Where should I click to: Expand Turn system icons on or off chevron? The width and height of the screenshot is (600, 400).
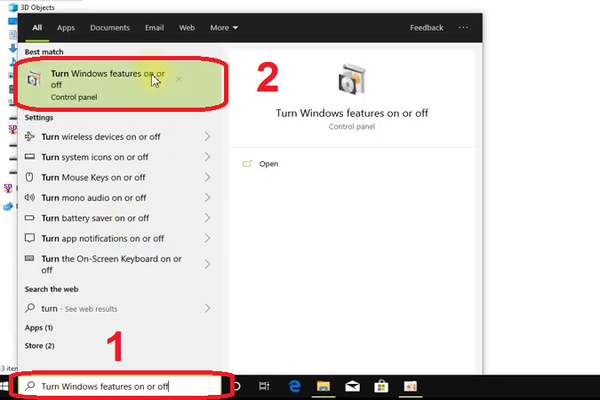[207, 157]
